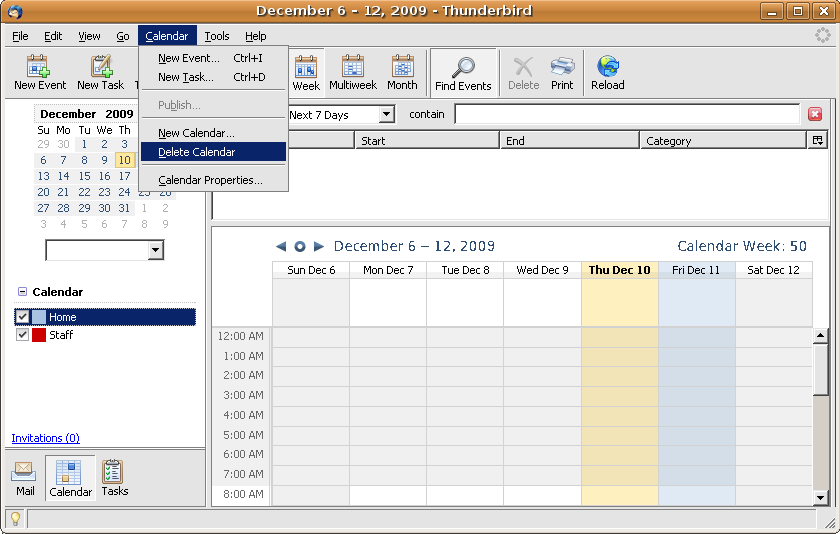
Task: Select the Staff calendar row
Action: pos(105,335)
